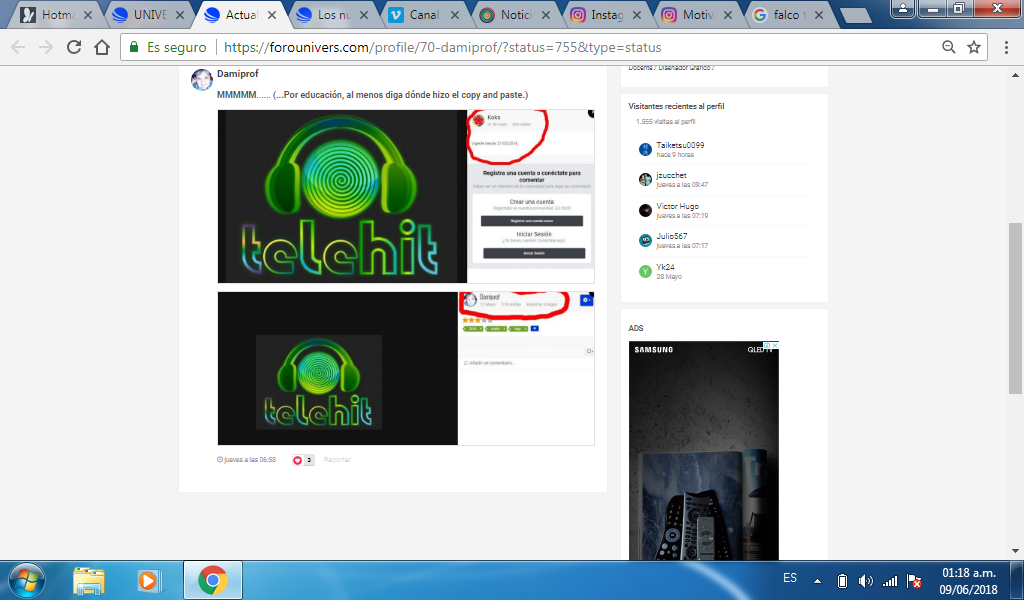The height and width of the screenshot is (600, 1024).
Task: Open the taskbar clock showing 01:18 a.m.
Action: click(x=968, y=581)
